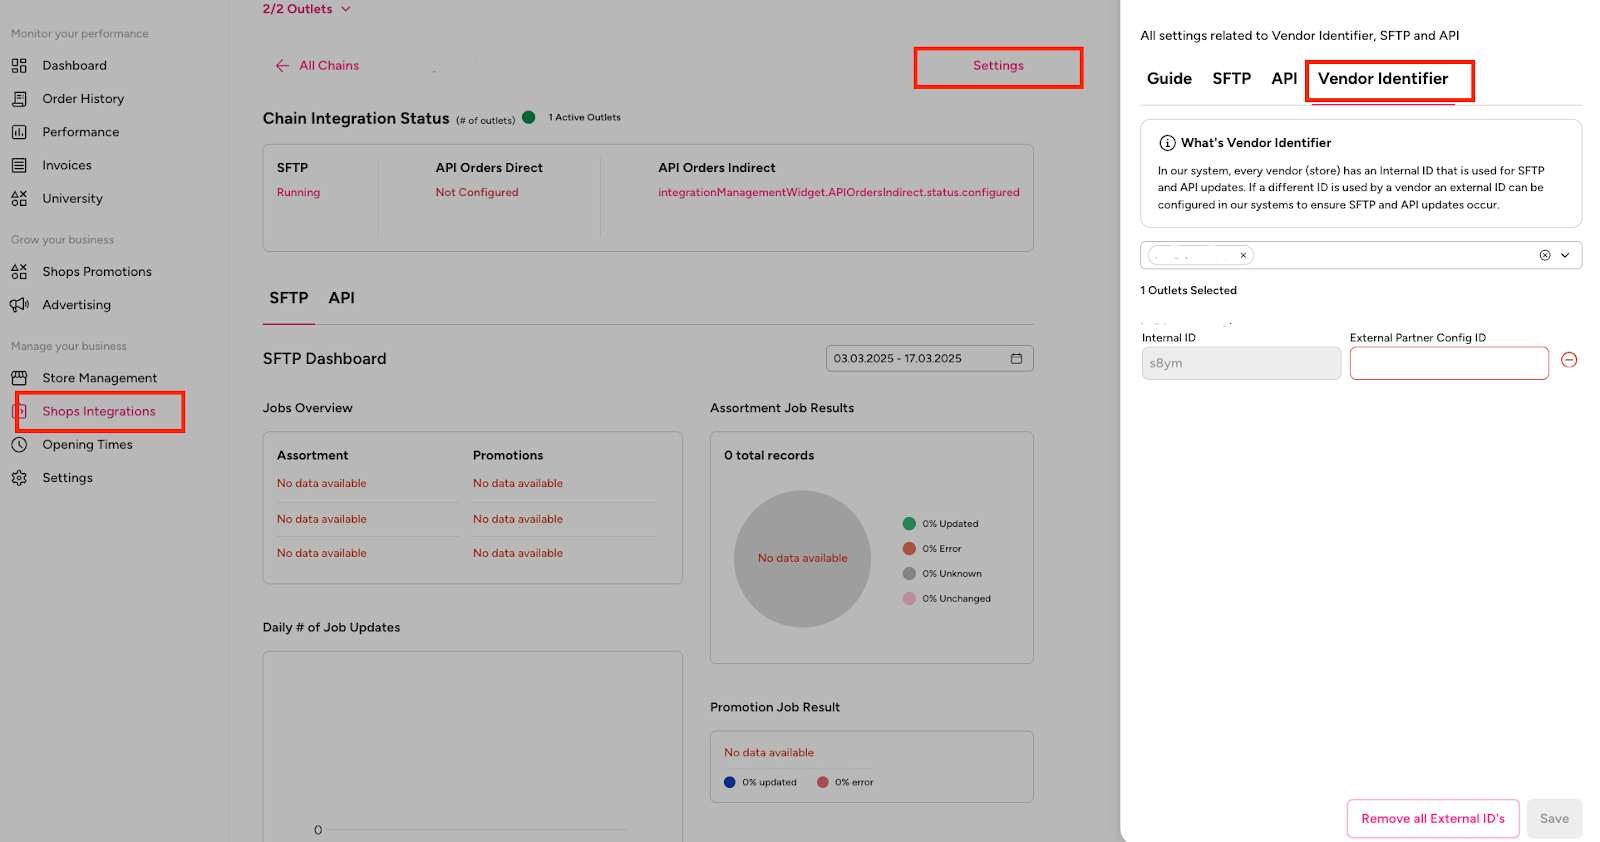1600x842 pixels.
Task: Expand the 2/2 Outlets dropdown
Action: point(346,9)
